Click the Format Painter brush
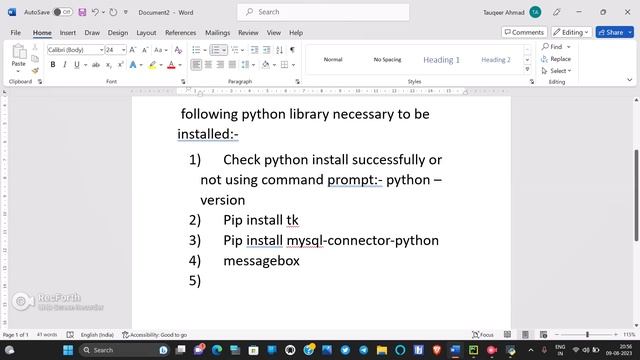 click(35, 71)
